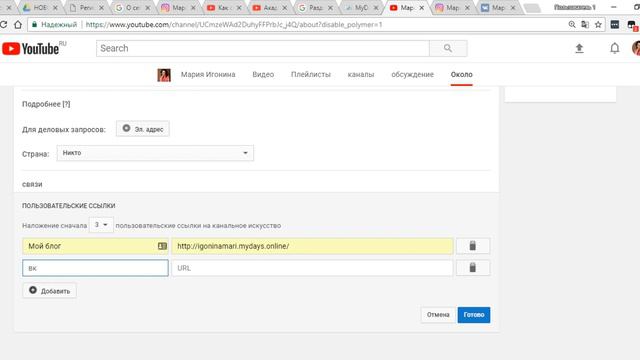This screenshot has height=360, width=640.
Task: Delete the Мой блог link row
Action: [473, 246]
